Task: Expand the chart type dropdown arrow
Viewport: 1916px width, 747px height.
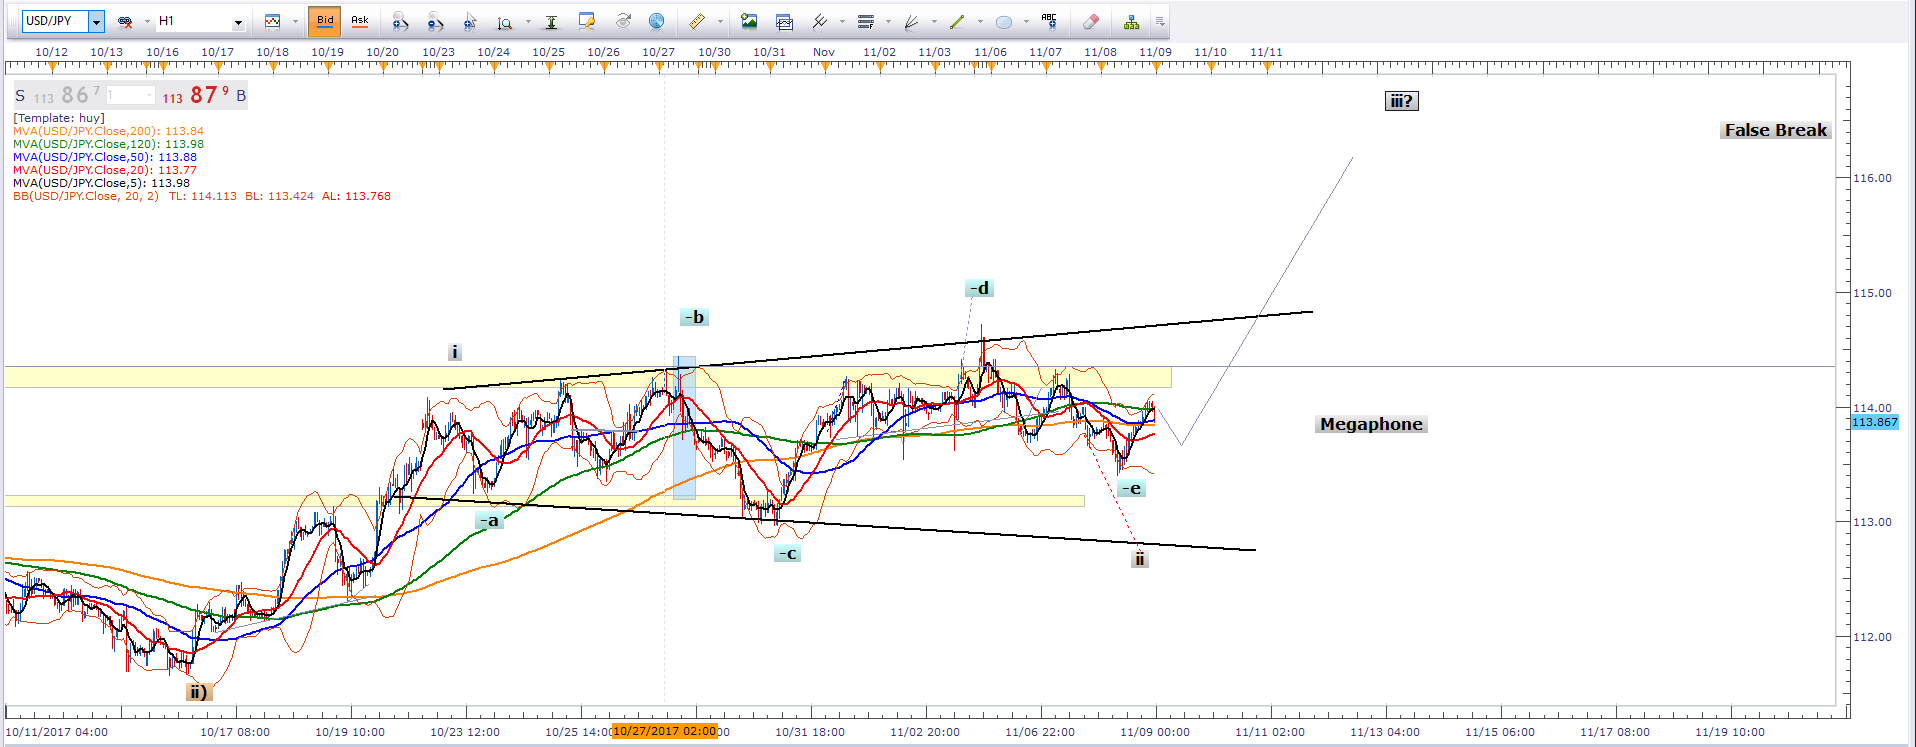Action: pos(295,21)
